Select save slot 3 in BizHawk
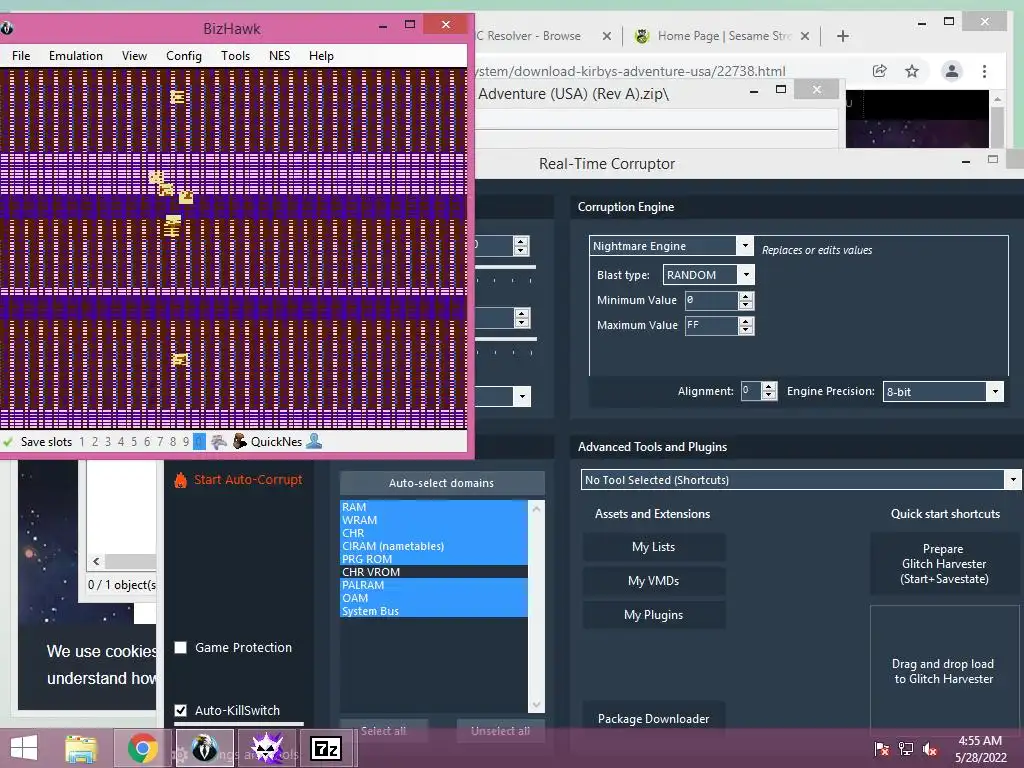1024x768 pixels. click(x=108, y=442)
